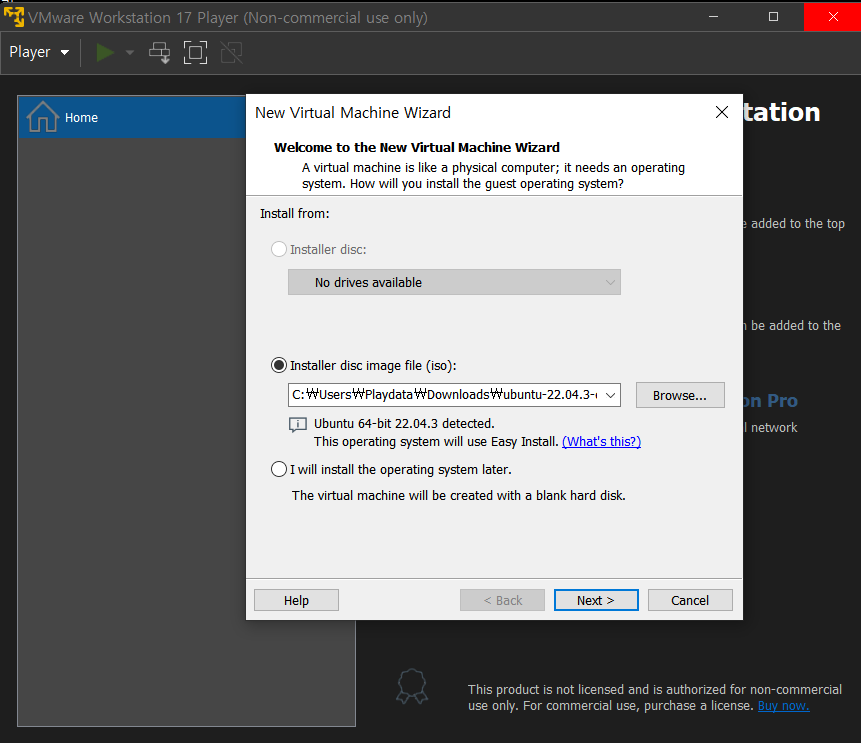The width and height of the screenshot is (861, 743).
Task: Open the No drives available dropdown
Action: [x=454, y=282]
